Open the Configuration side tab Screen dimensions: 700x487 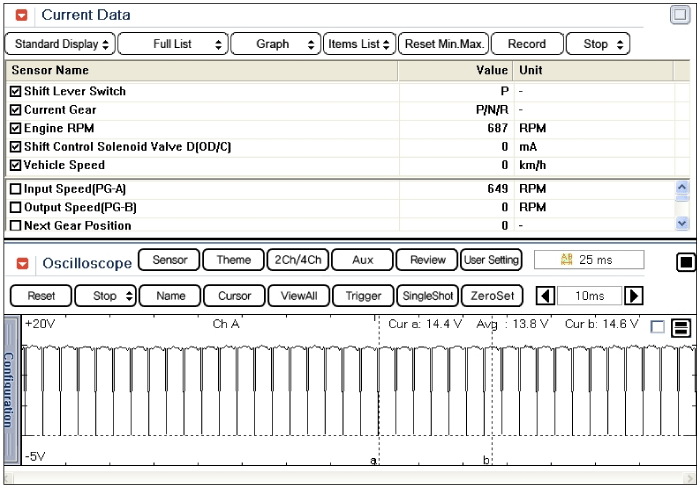pos(11,390)
